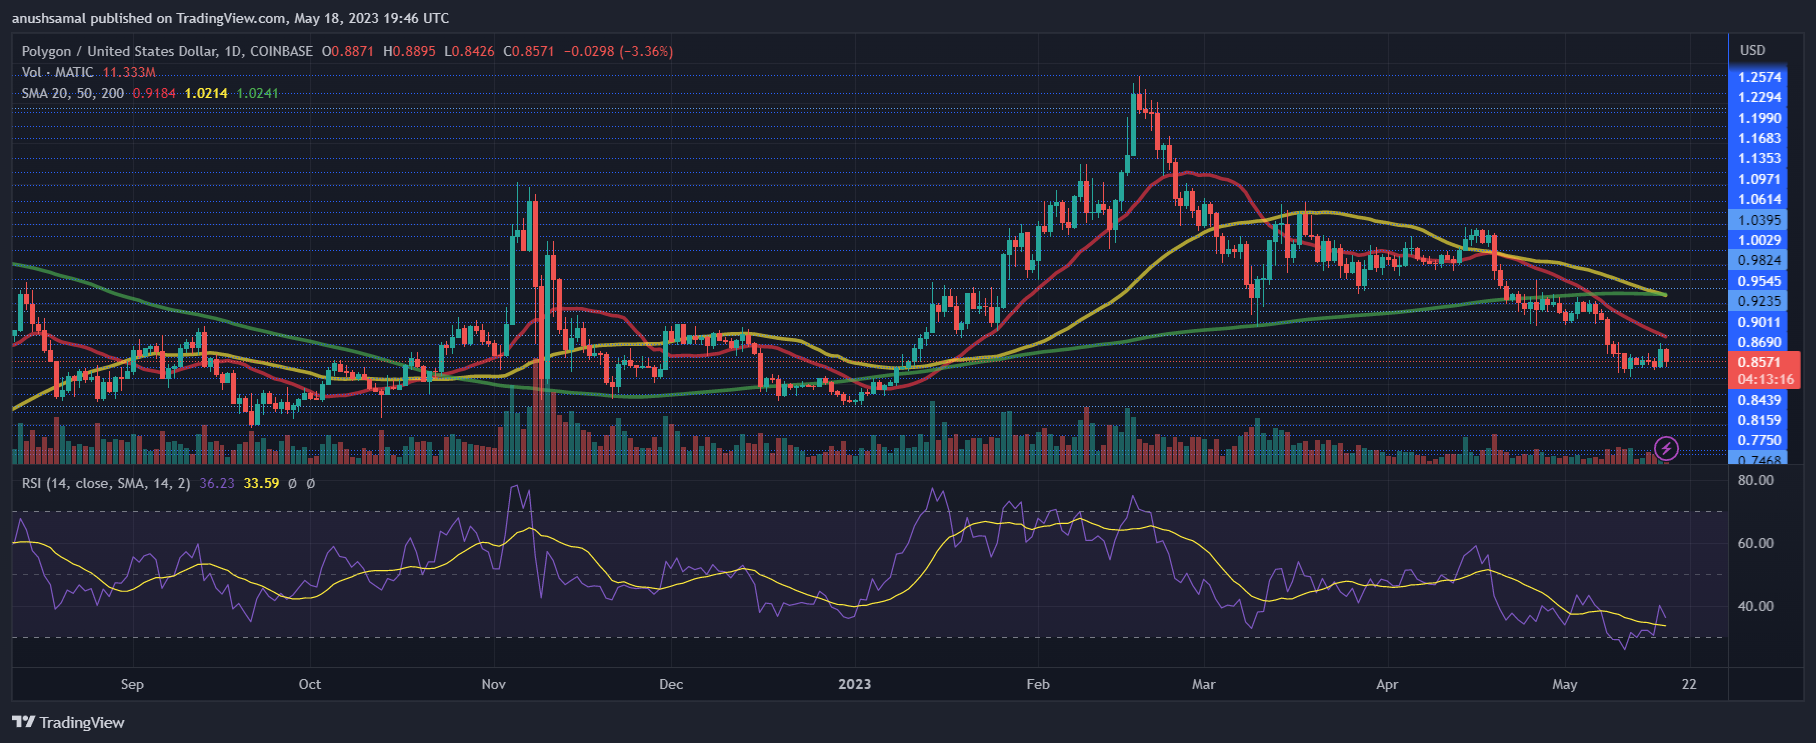This screenshot has width=1816, height=743.
Task: Click the price change -0.0298 (-3.36%)
Action: click(618, 51)
